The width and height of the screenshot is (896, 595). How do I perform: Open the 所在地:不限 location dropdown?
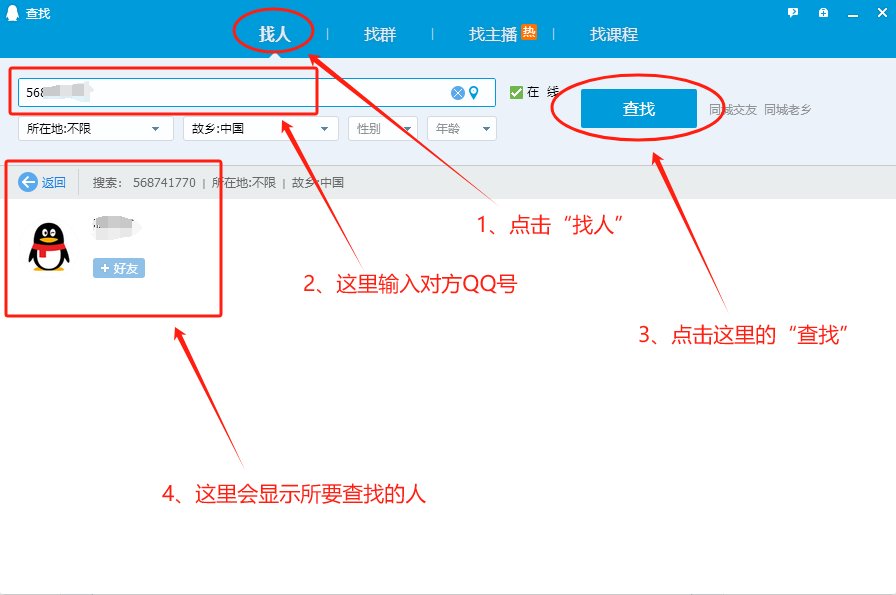95,128
